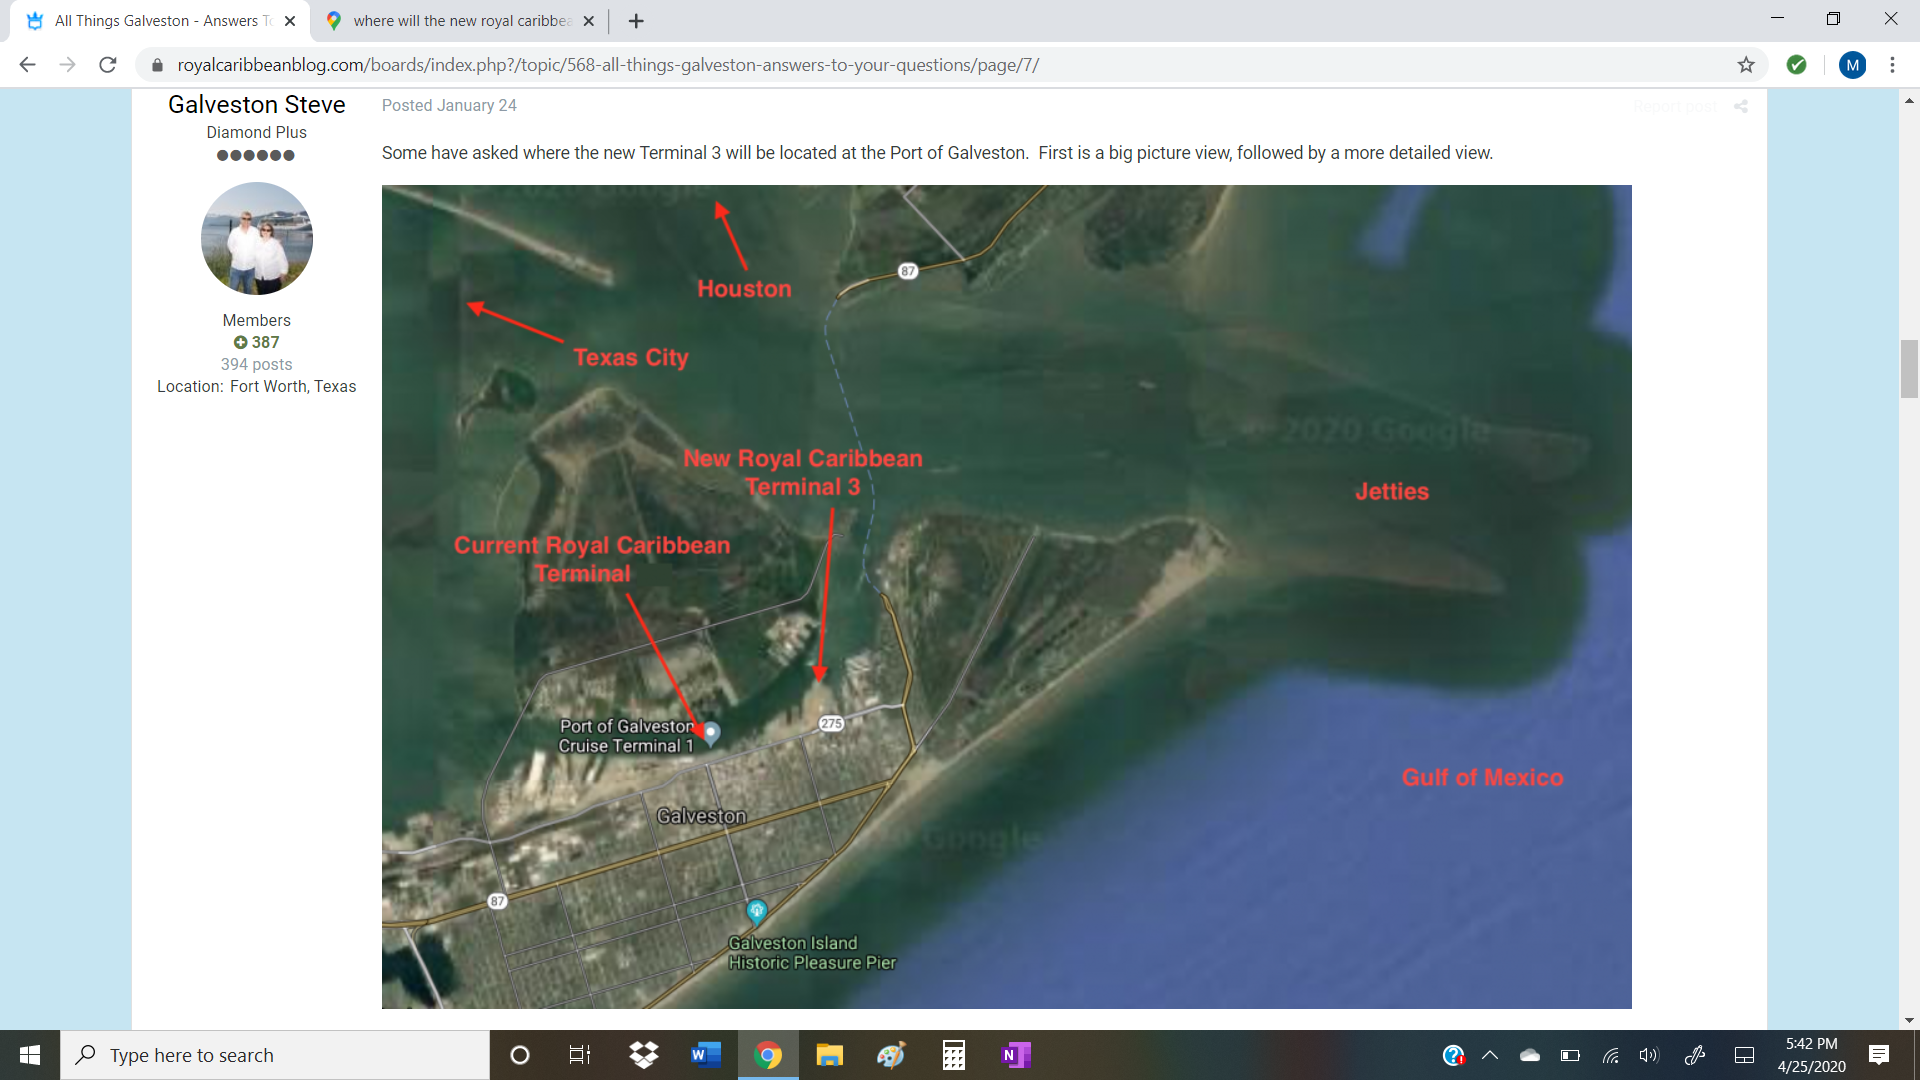Show hidden system tray icons
Viewport: 1920px width, 1080px height.
1490,1055
